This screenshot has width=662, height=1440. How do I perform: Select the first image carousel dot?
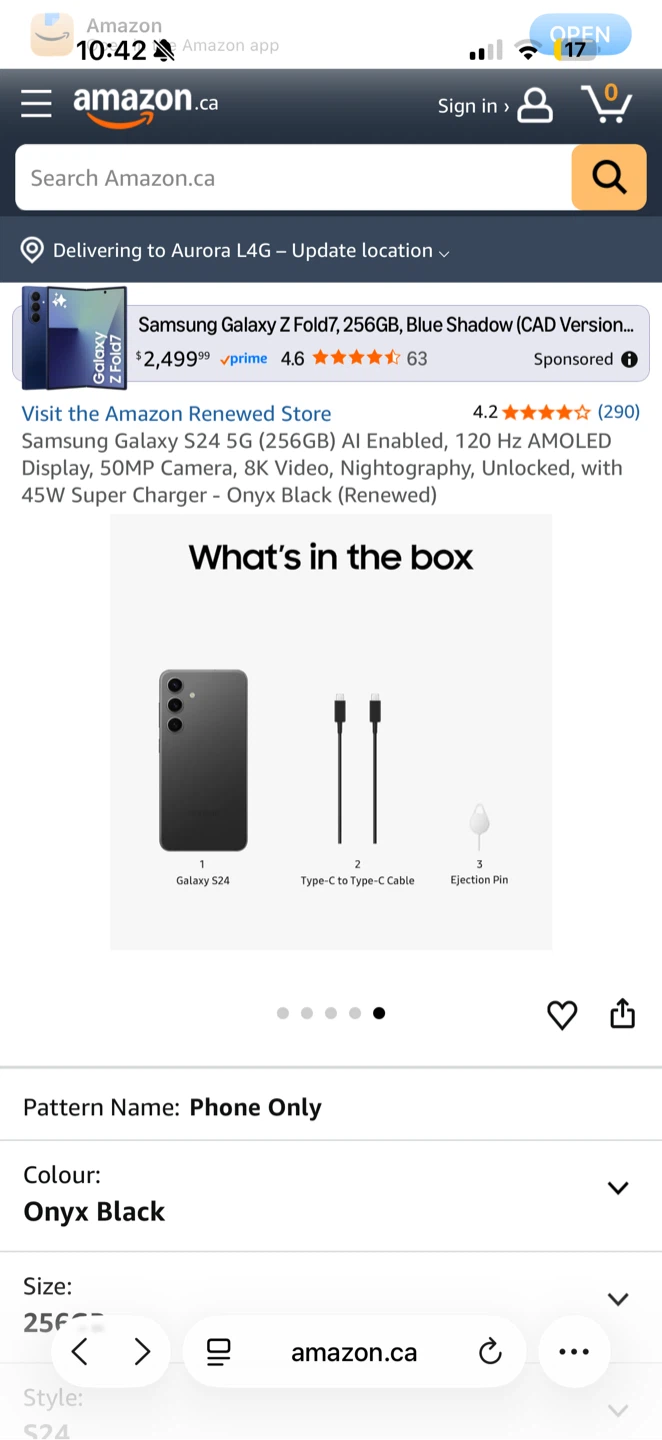(x=283, y=1013)
